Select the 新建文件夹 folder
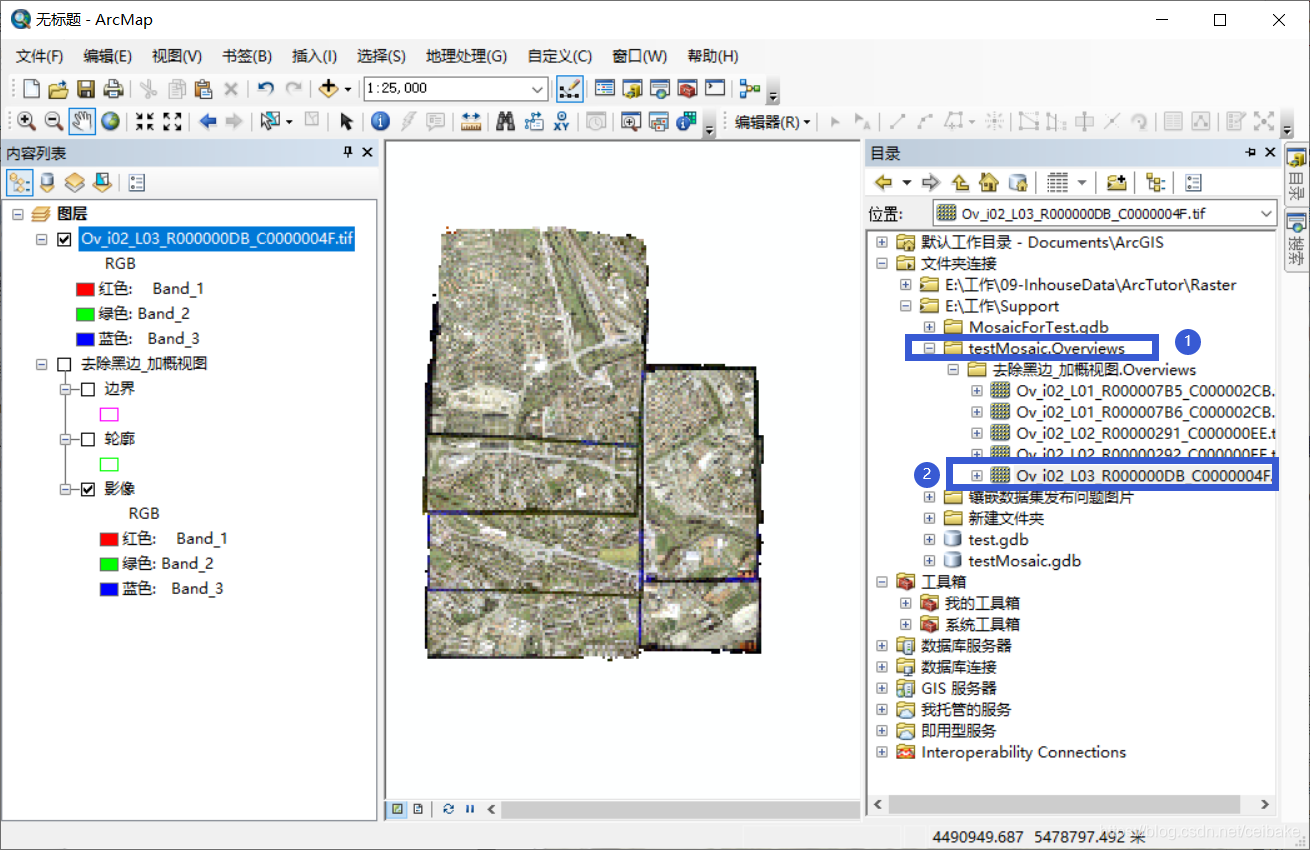 point(1006,518)
